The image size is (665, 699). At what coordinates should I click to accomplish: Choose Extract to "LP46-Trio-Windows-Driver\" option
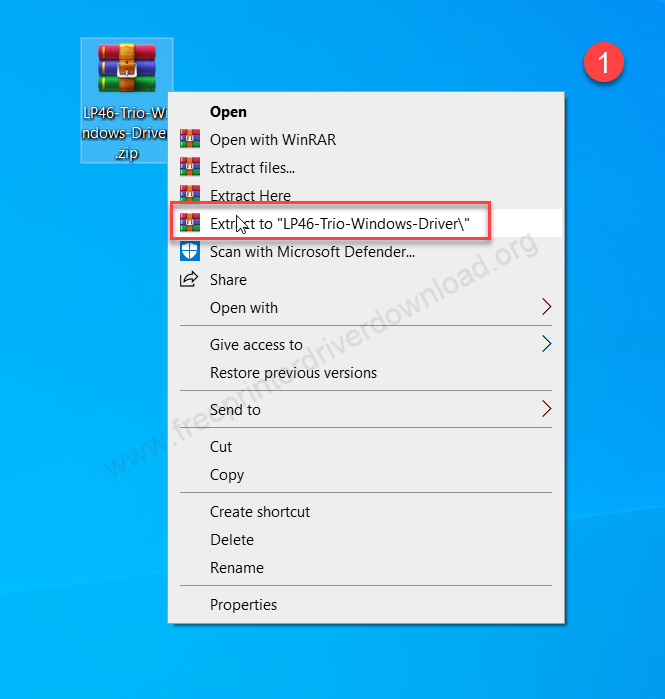pyautogui.click(x=340, y=223)
